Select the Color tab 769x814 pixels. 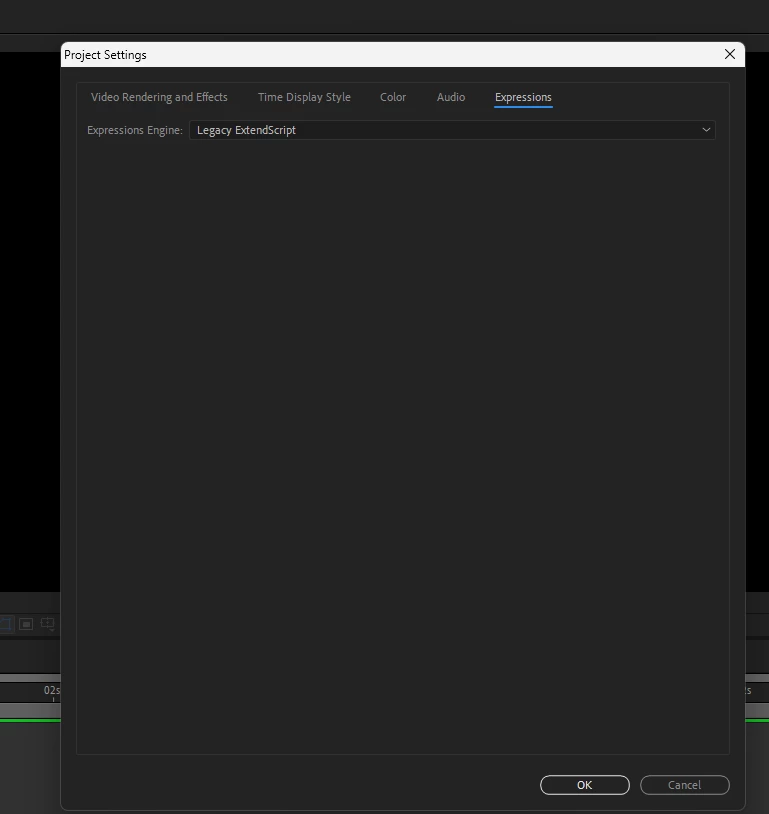point(393,97)
